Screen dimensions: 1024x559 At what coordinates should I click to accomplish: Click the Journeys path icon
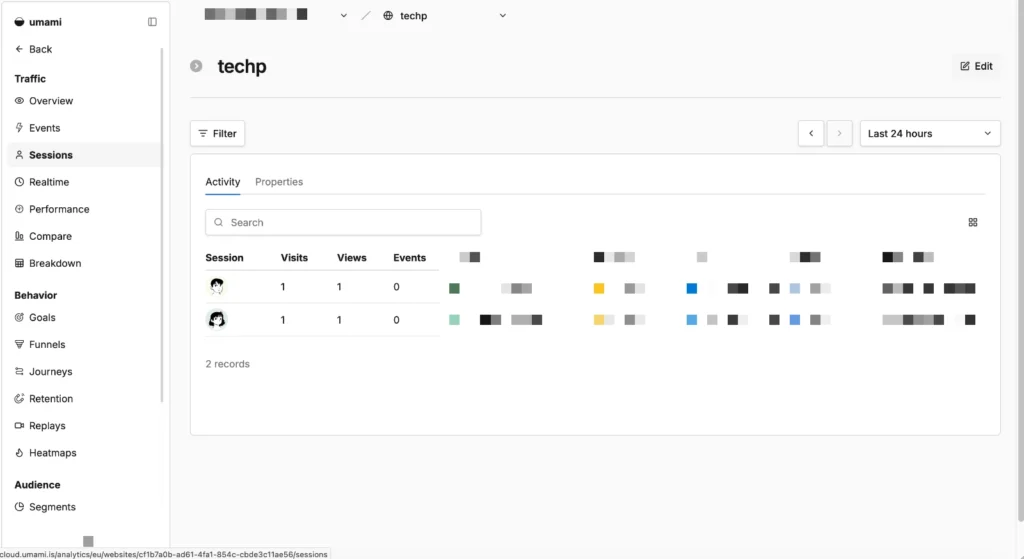[19, 372]
